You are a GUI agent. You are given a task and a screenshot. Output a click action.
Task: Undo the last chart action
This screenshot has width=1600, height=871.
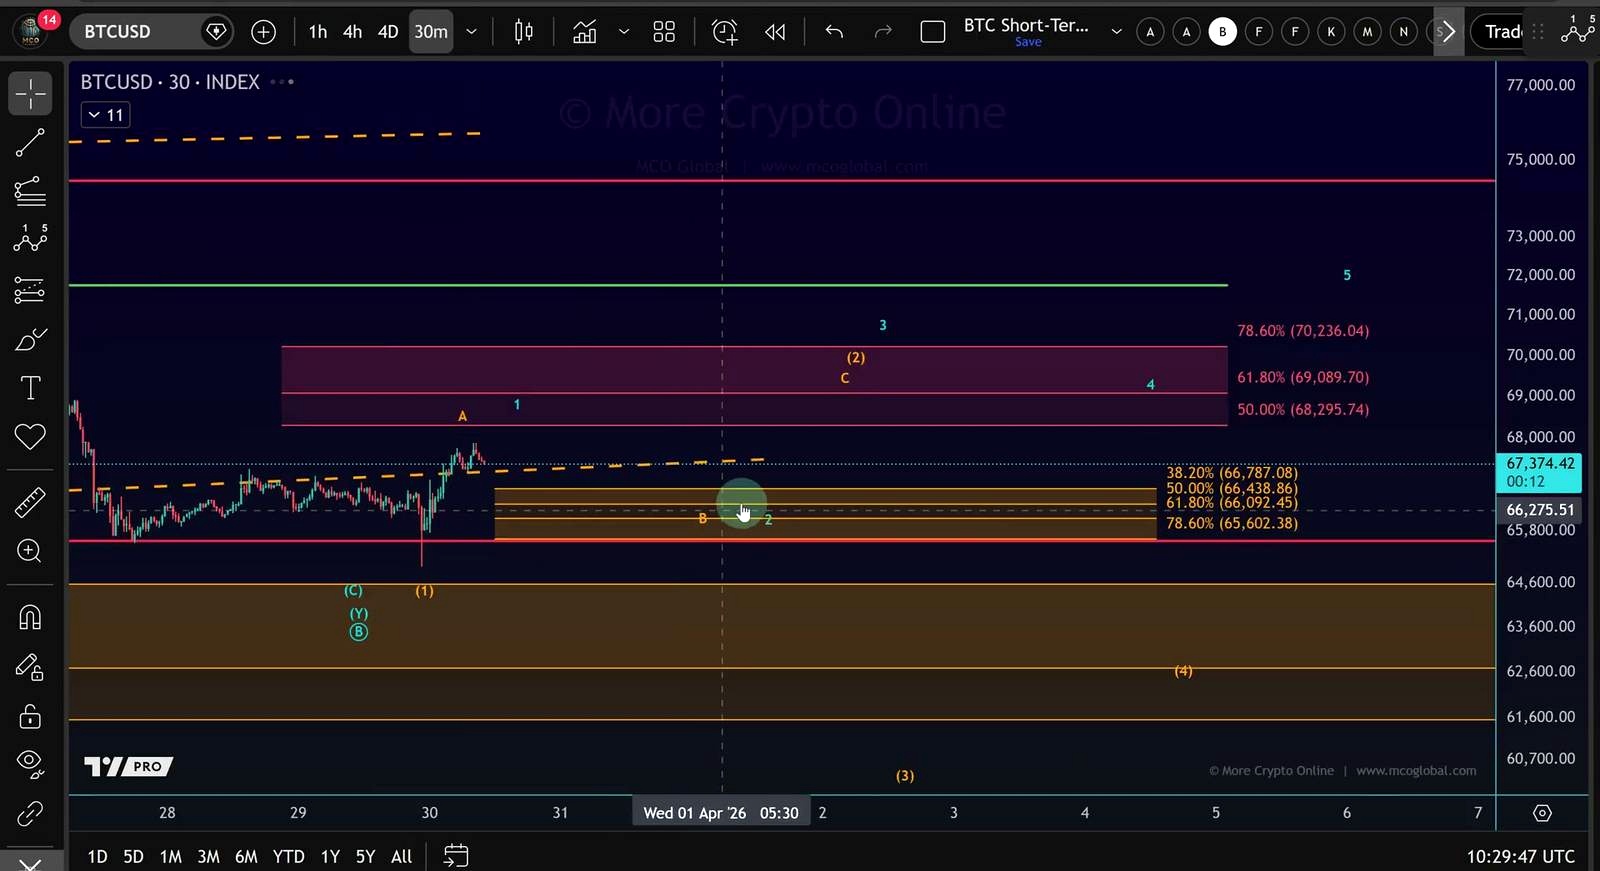point(834,32)
